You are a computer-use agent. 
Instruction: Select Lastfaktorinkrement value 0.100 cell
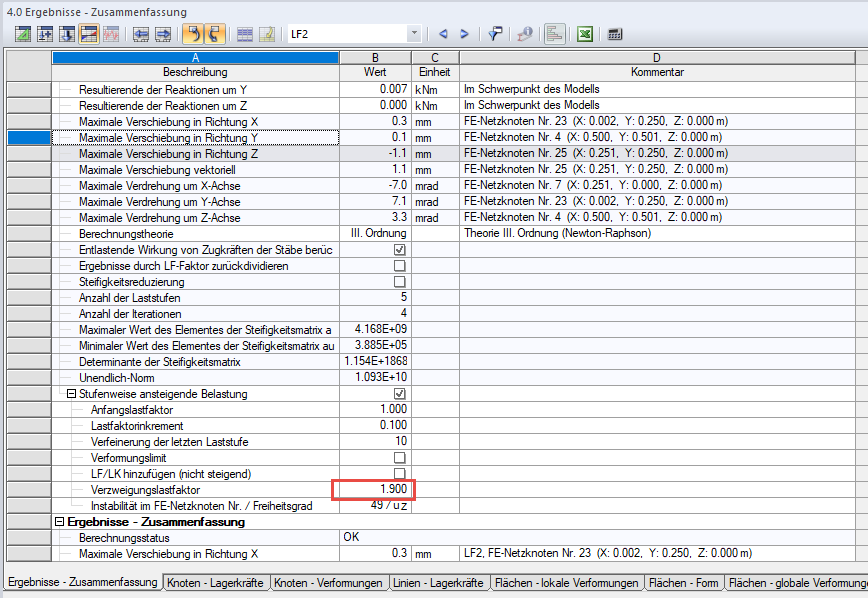(x=375, y=425)
